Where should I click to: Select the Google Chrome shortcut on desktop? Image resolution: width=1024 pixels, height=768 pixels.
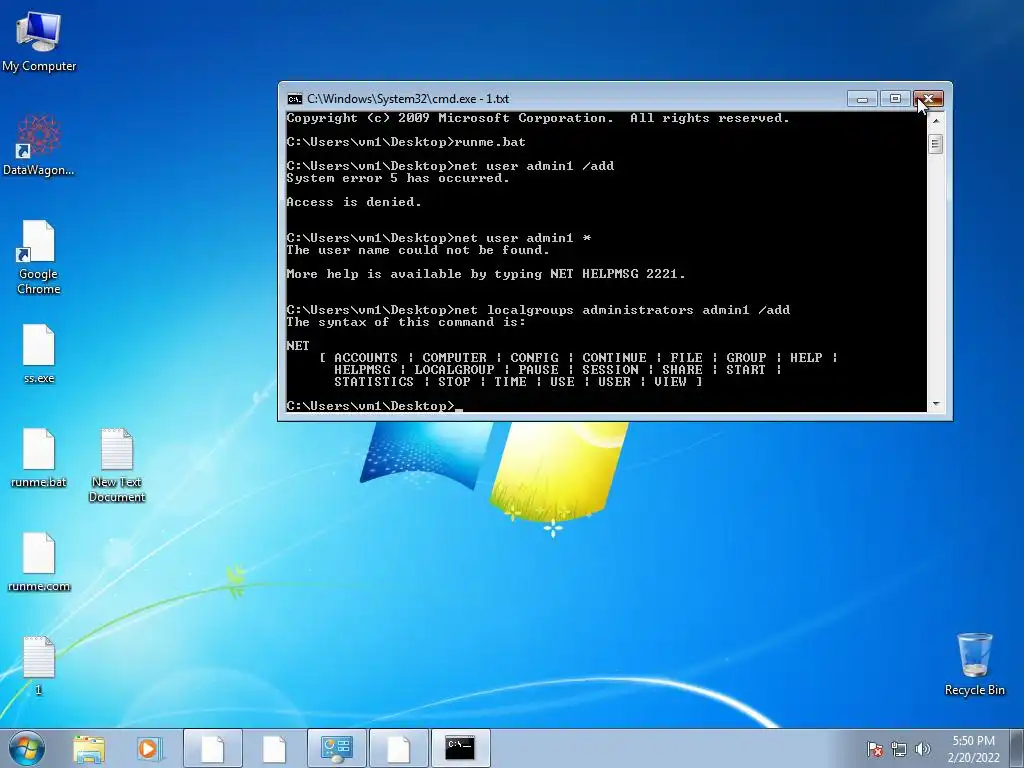coord(39,257)
